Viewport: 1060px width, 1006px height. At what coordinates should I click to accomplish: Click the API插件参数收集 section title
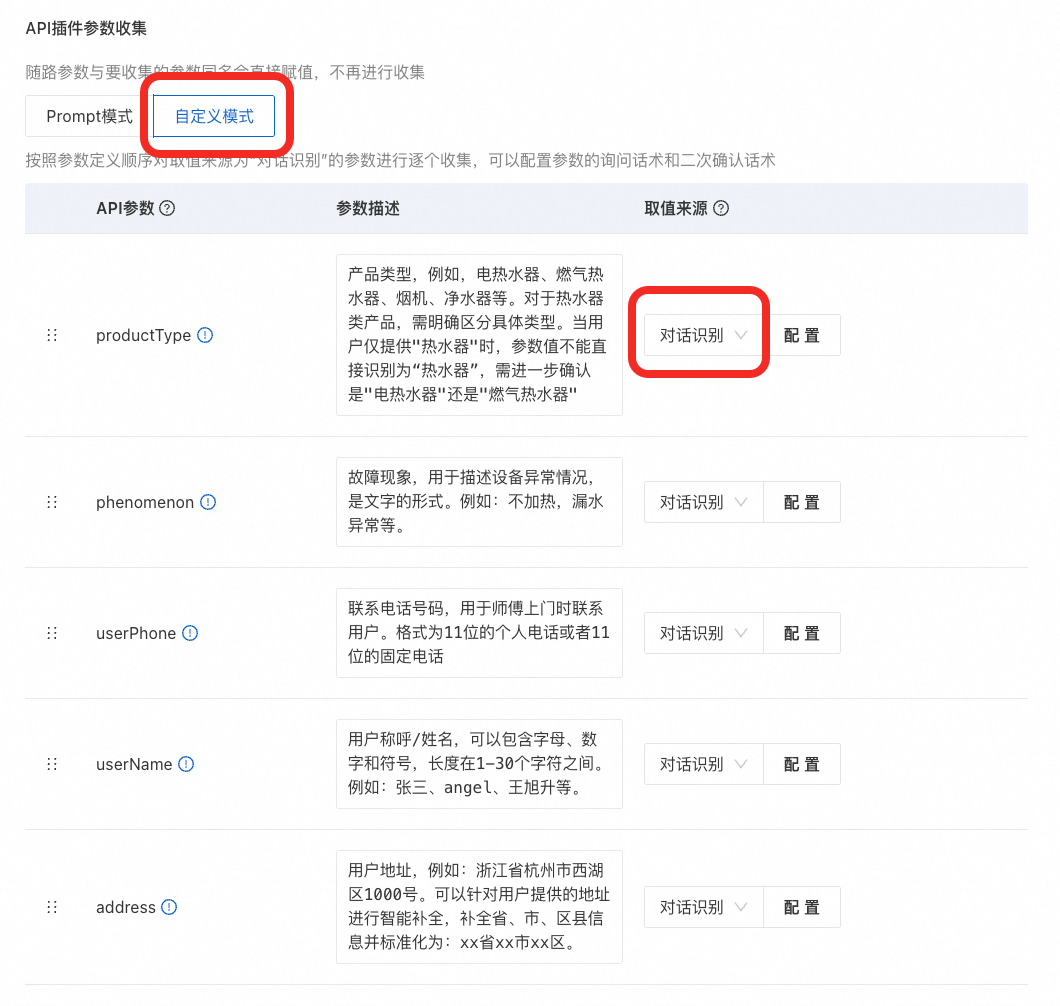click(x=86, y=28)
